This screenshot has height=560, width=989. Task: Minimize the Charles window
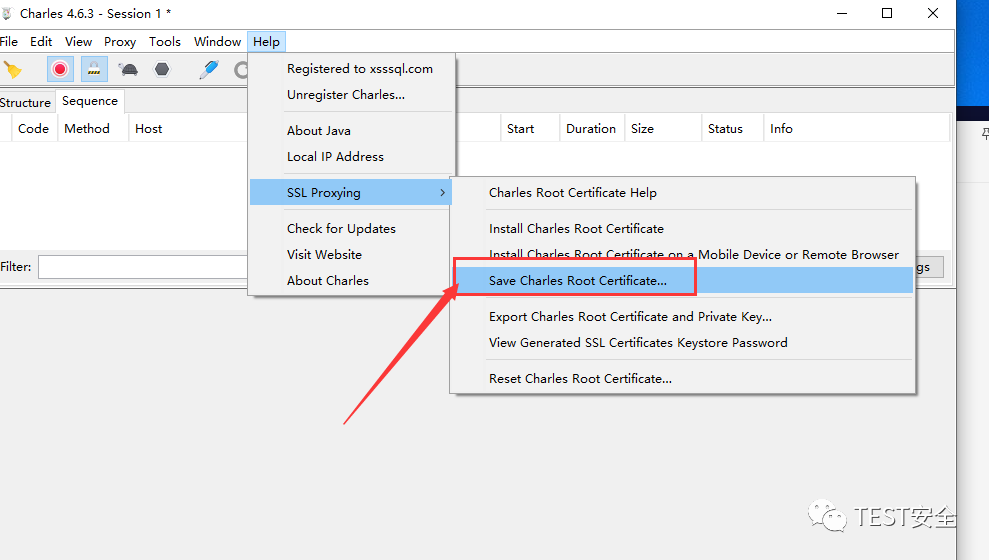[x=842, y=13]
